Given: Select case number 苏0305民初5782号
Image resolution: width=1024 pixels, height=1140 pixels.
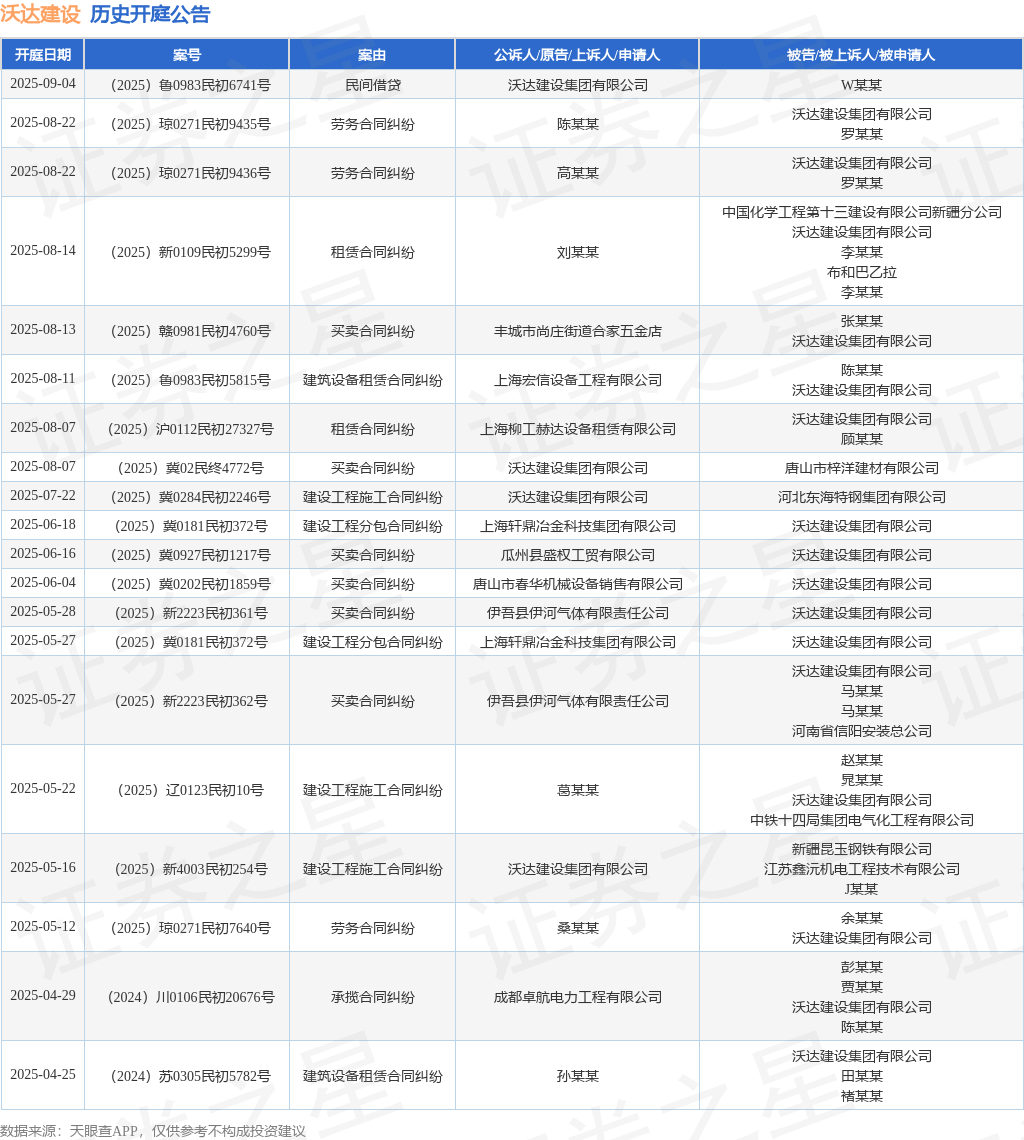Looking at the screenshot, I should point(191,1077).
